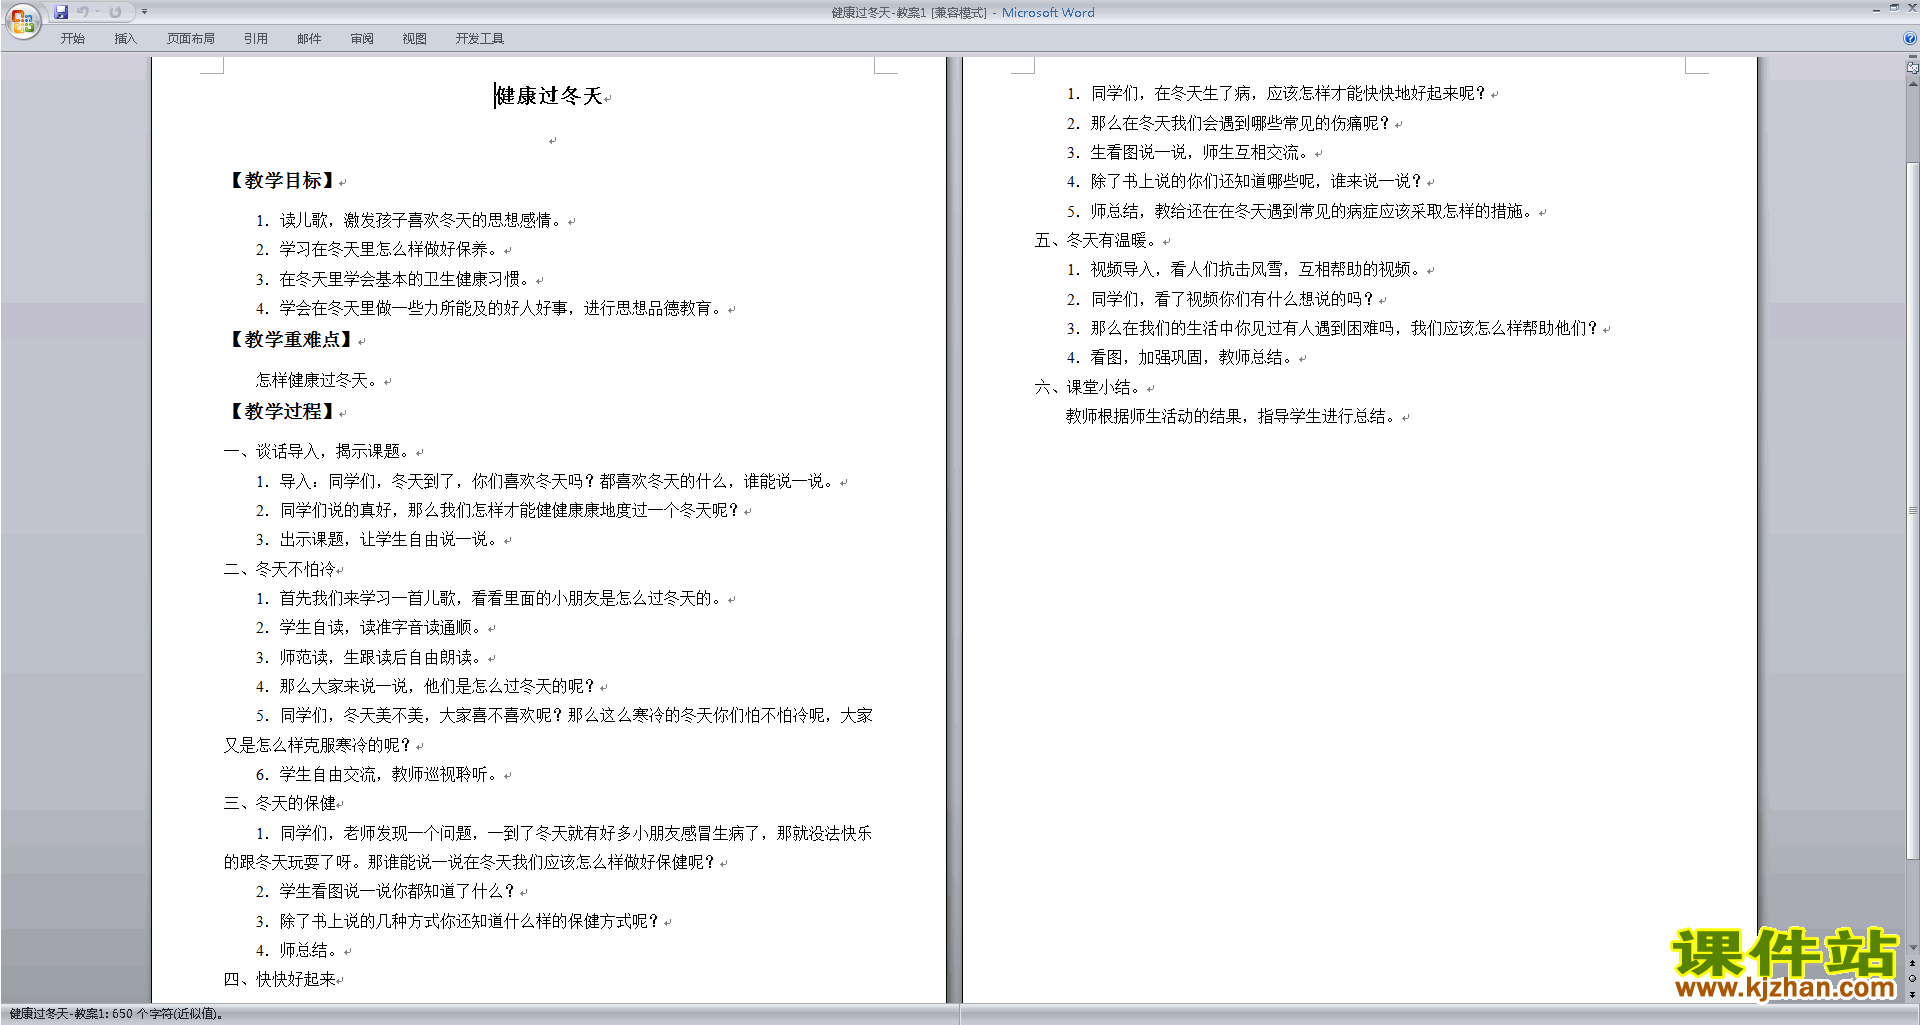Go to previous page double-arrow button
Screen dimensions: 1920x1025
click(1912, 964)
